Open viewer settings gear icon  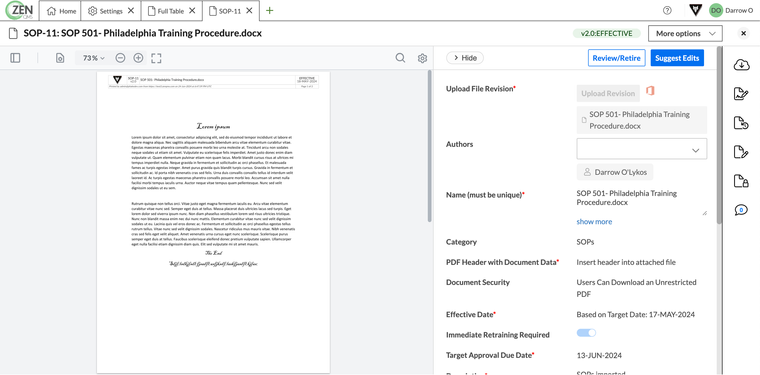[x=422, y=59]
